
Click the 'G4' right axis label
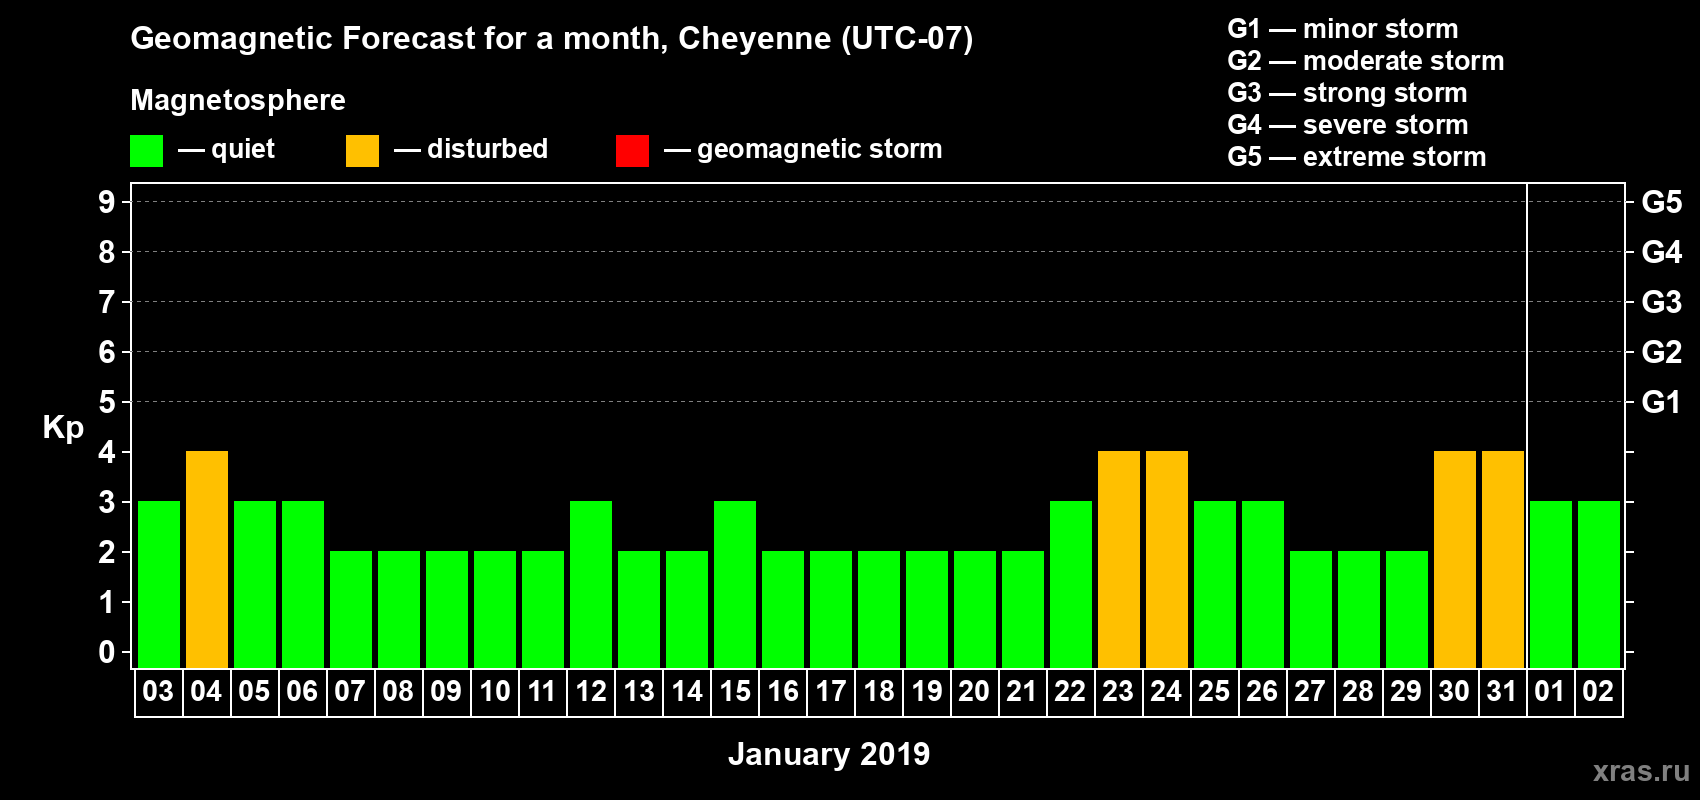(x=1662, y=252)
